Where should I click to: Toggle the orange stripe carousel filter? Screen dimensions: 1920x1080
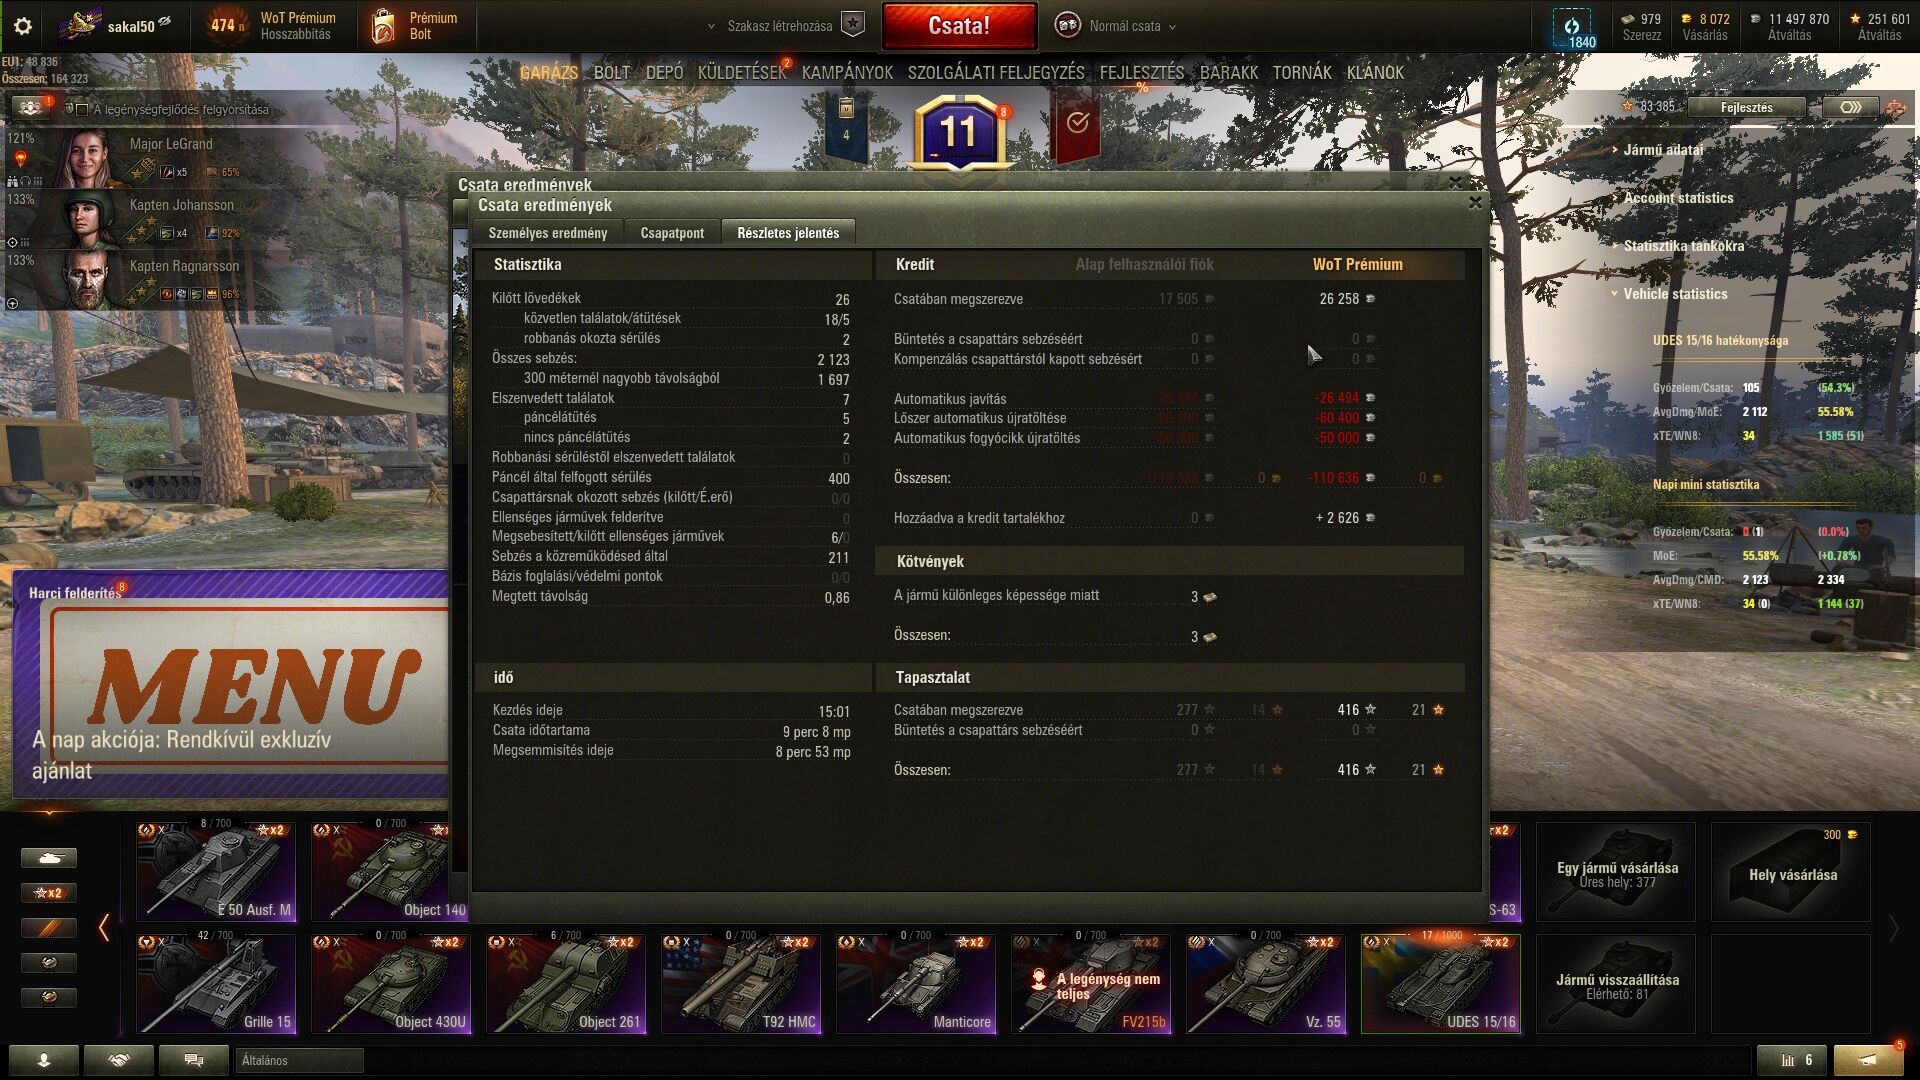(48, 928)
